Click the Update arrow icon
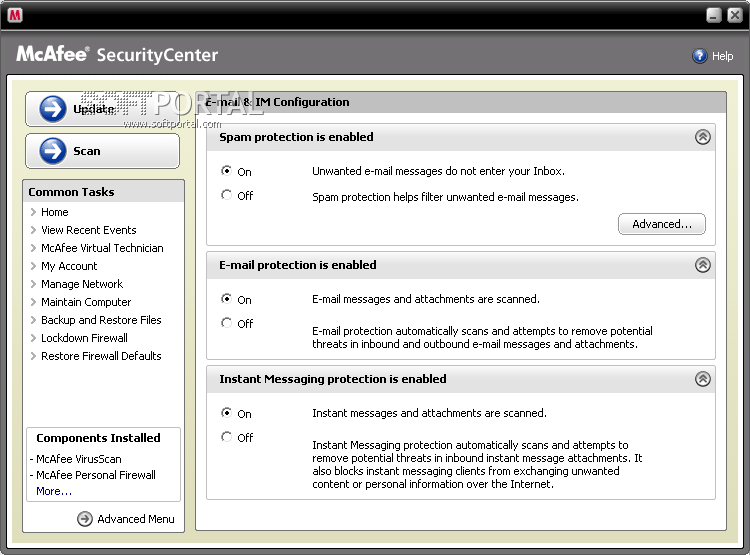The width and height of the screenshot is (750, 555). [53, 109]
